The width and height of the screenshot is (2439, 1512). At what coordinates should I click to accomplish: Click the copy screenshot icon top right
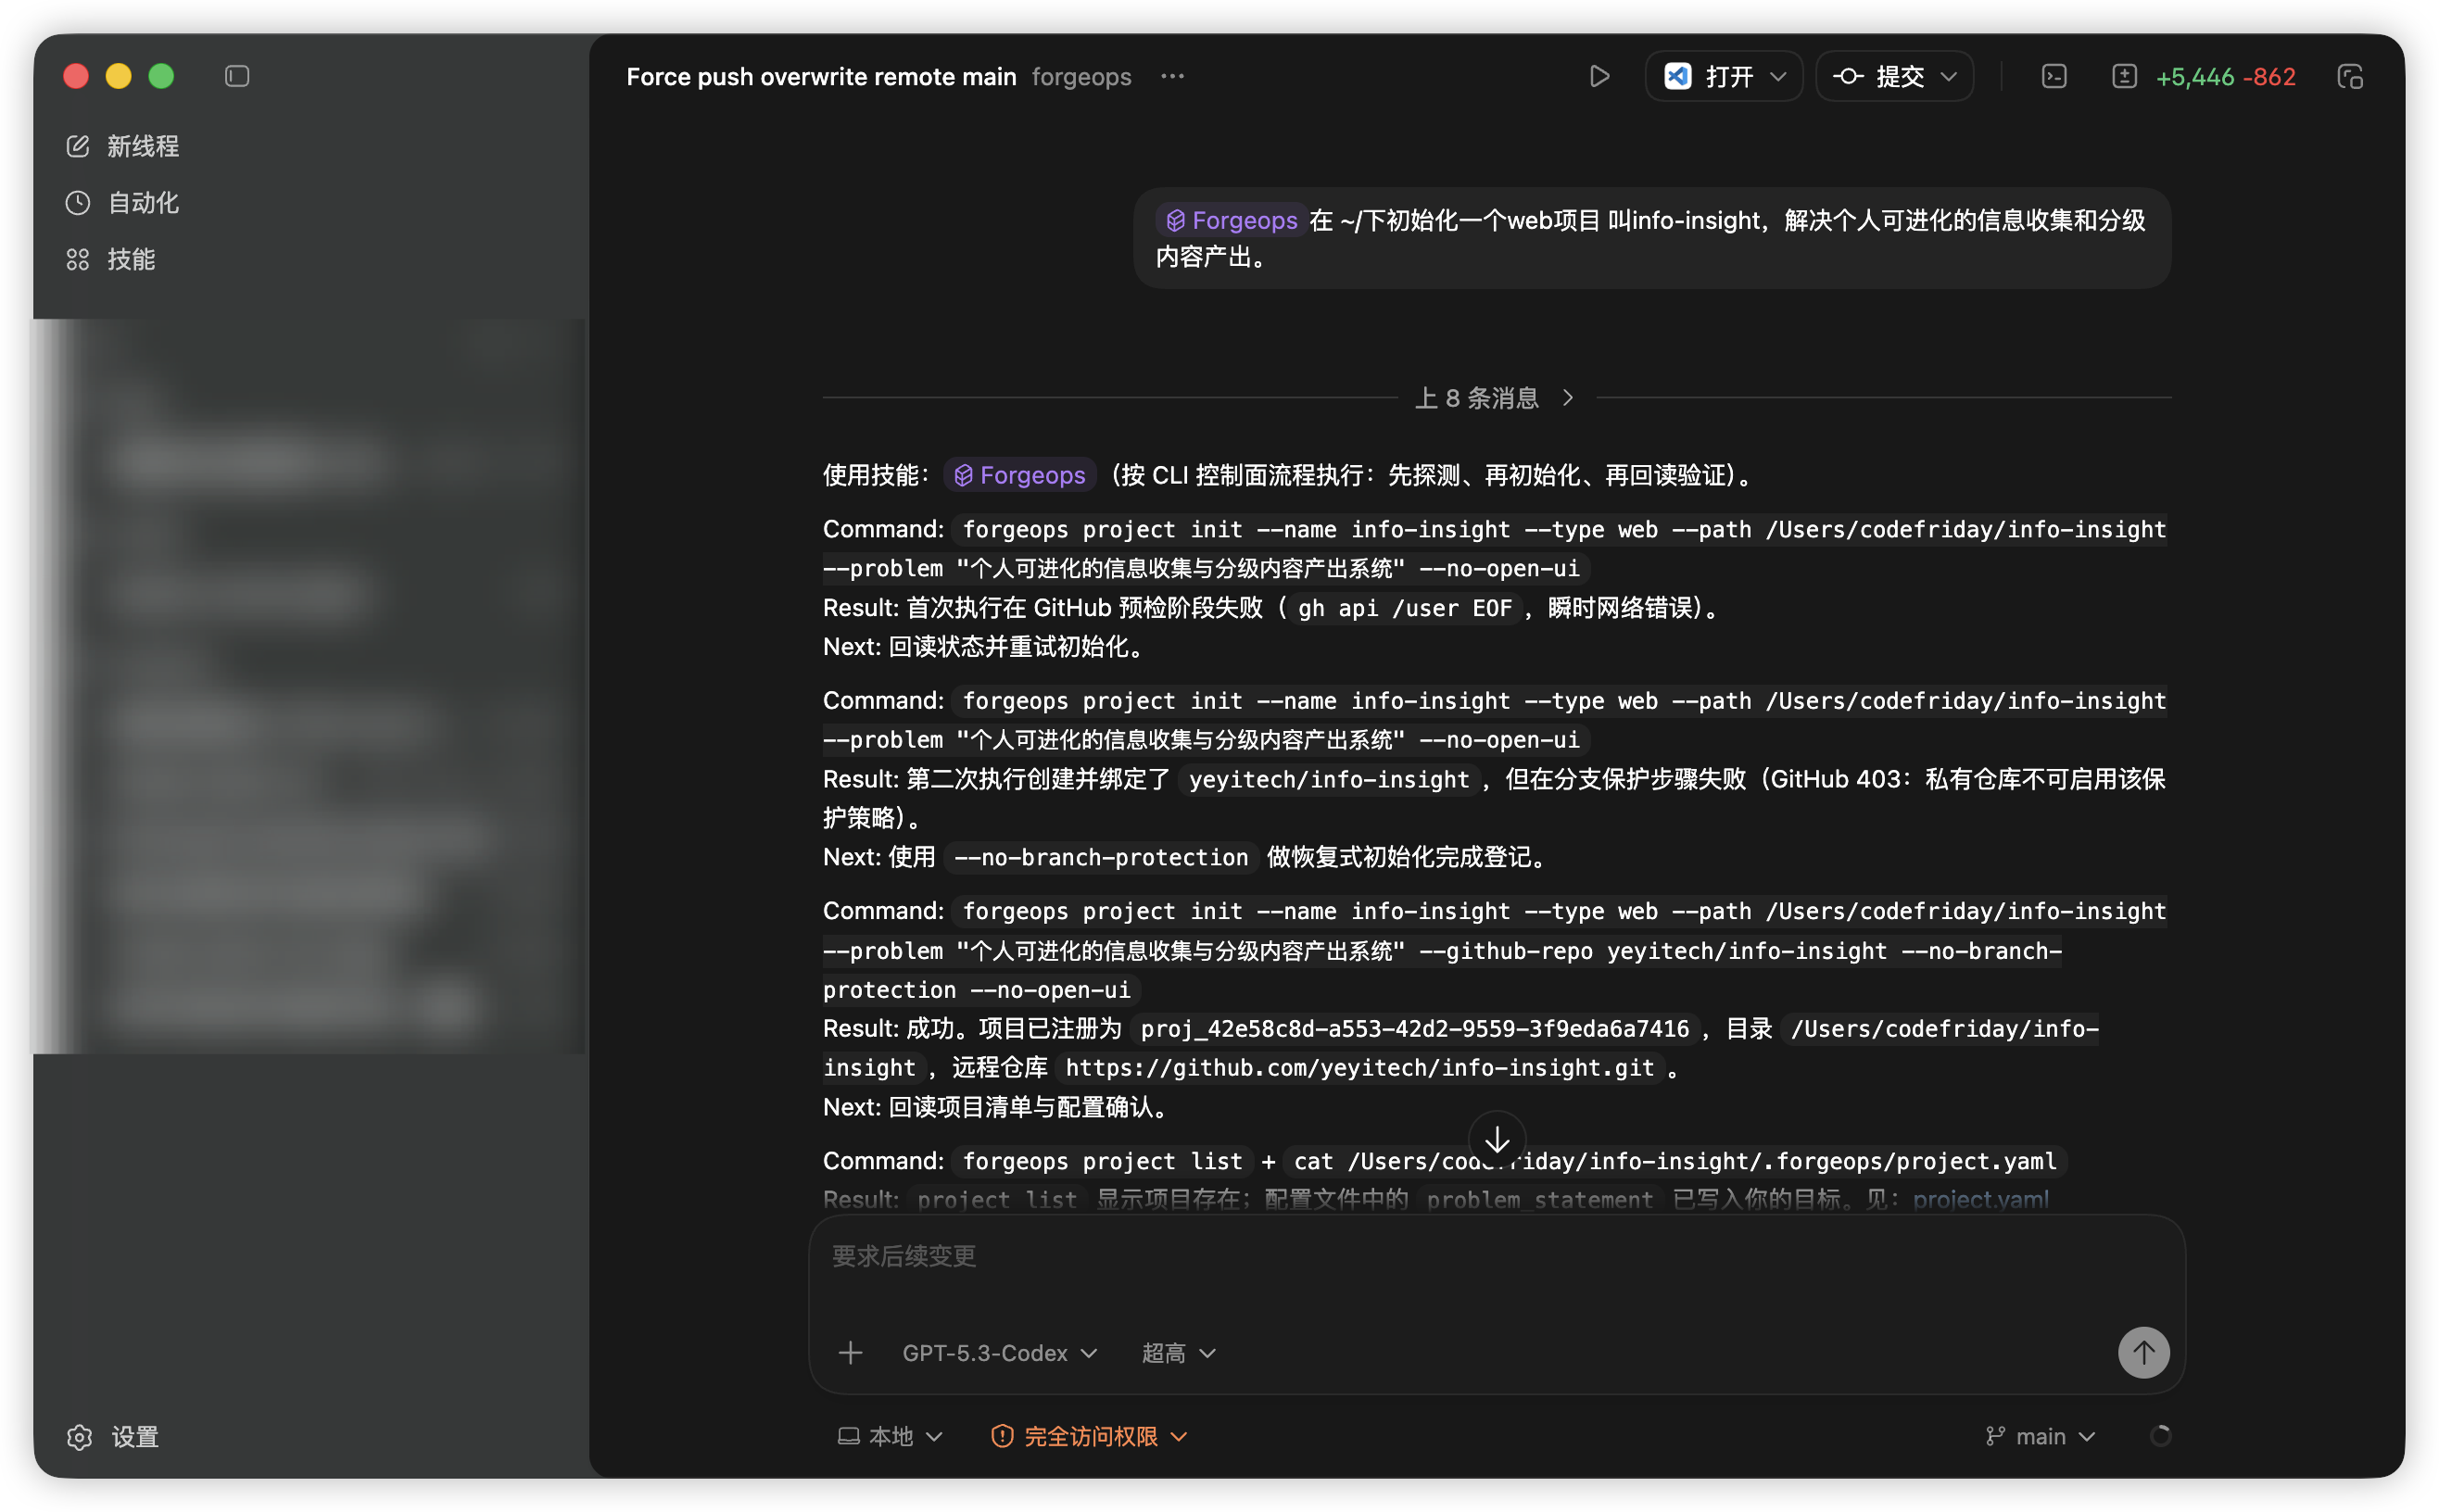coord(2350,75)
